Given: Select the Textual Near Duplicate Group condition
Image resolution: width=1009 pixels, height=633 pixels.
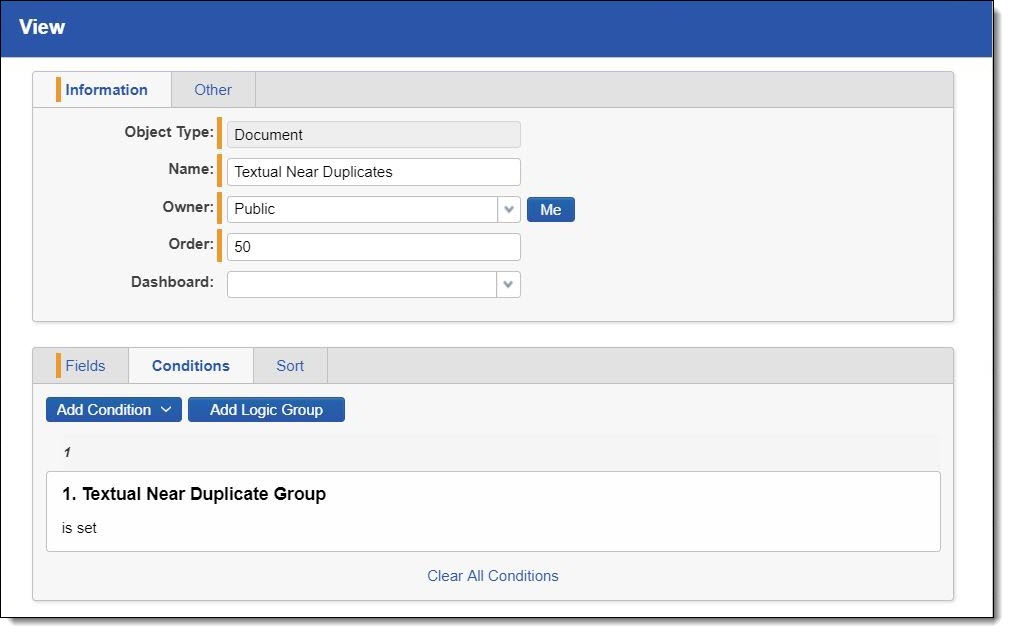Looking at the screenshot, I should (194, 494).
